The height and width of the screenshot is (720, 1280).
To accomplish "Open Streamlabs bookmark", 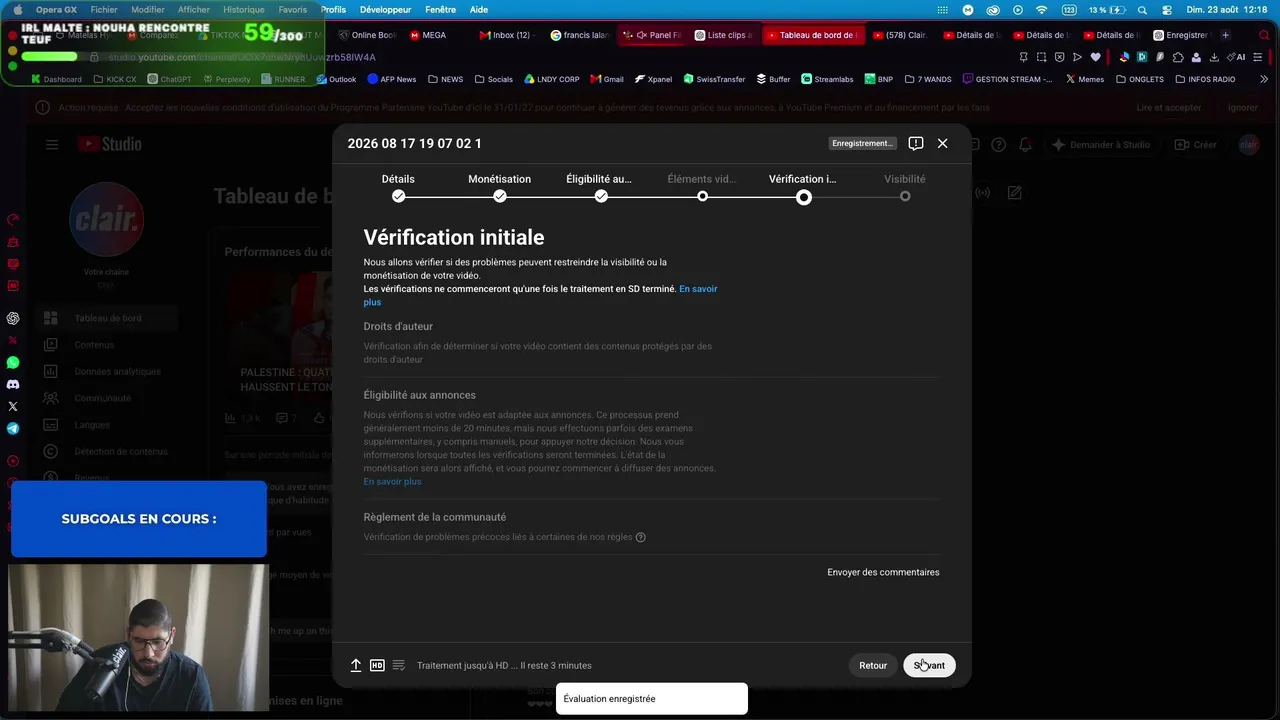I will tap(827, 79).
